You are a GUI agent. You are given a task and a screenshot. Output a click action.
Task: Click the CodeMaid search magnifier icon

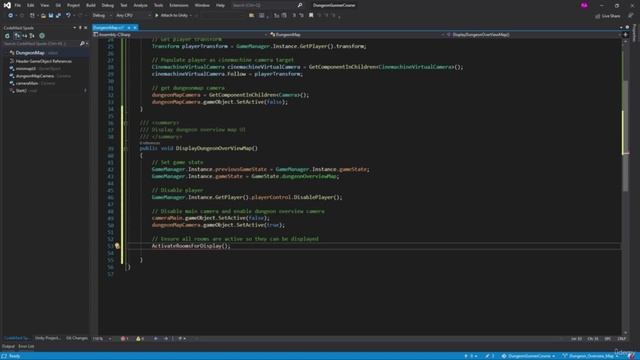[82, 43]
